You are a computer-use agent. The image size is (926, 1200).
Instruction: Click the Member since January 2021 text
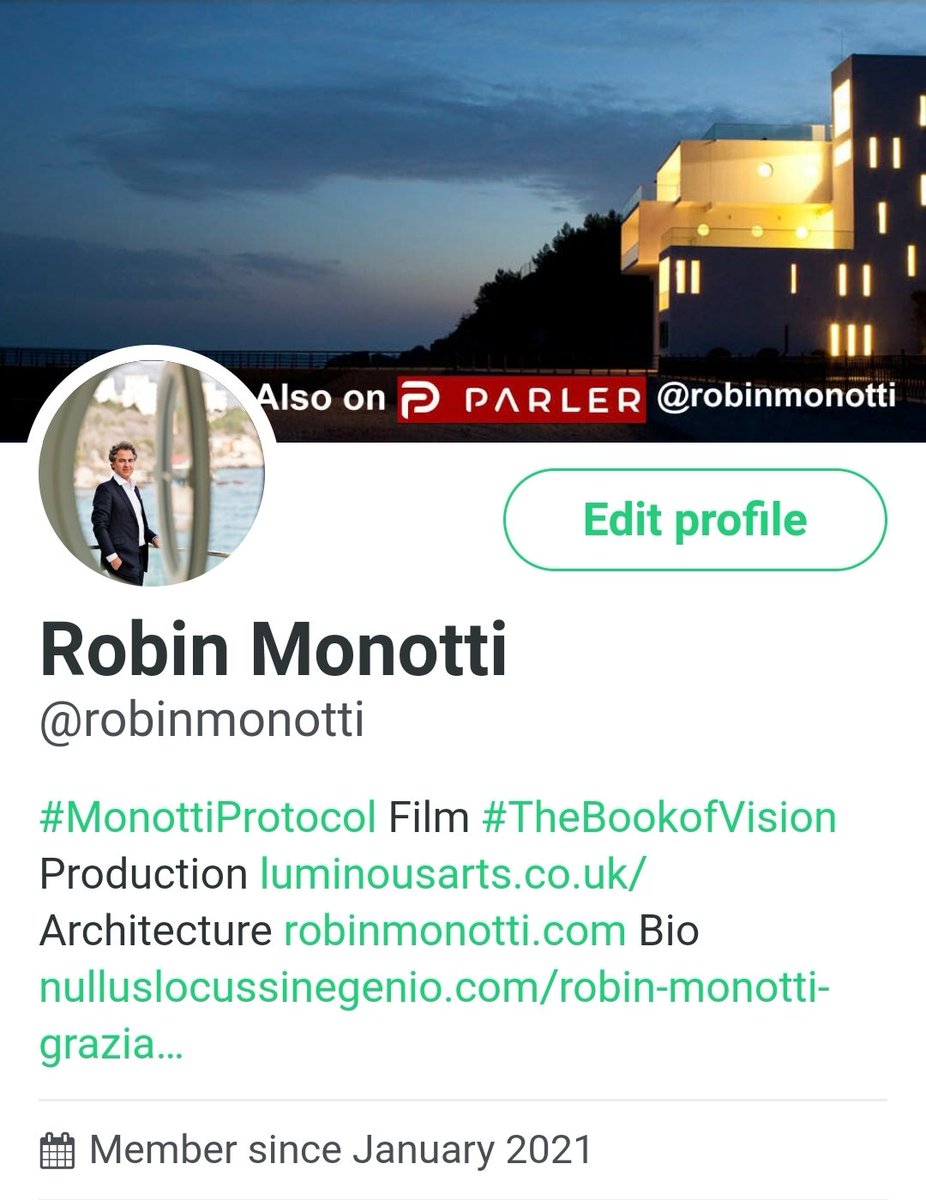(341, 1150)
